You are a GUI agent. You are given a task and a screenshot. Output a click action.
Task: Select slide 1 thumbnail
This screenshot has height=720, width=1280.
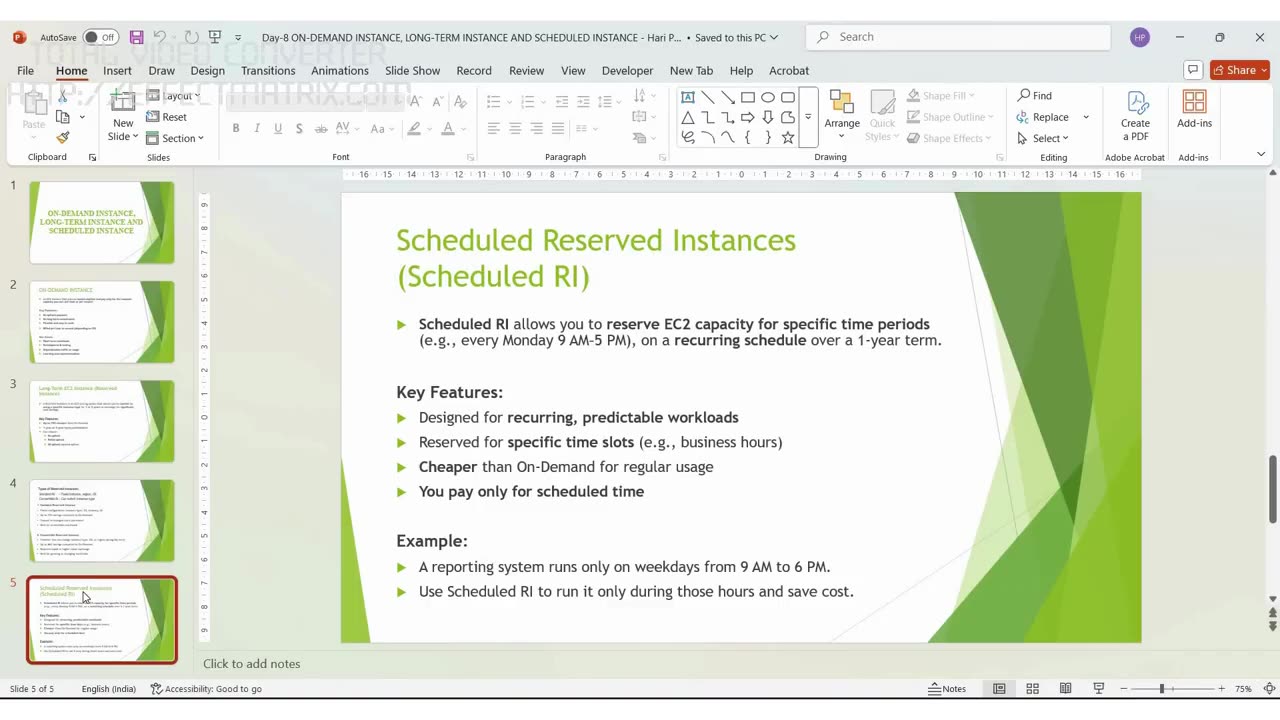coord(102,222)
